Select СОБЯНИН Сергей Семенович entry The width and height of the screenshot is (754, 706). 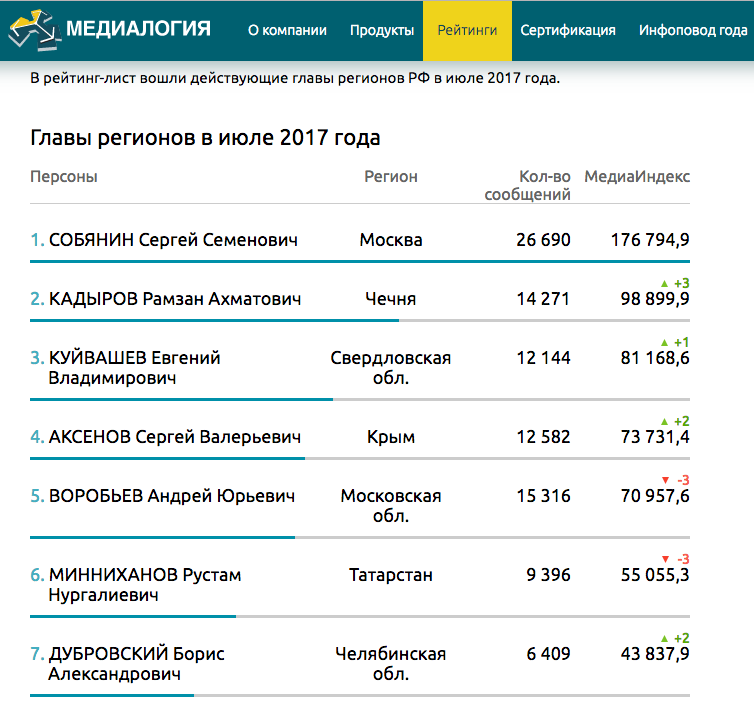pos(173,240)
